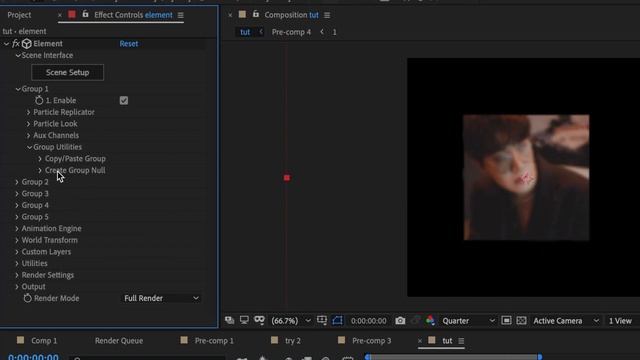Collapse the Element effect twirl arrow
Viewport: 640px width, 360px height.
[x=6, y=44]
